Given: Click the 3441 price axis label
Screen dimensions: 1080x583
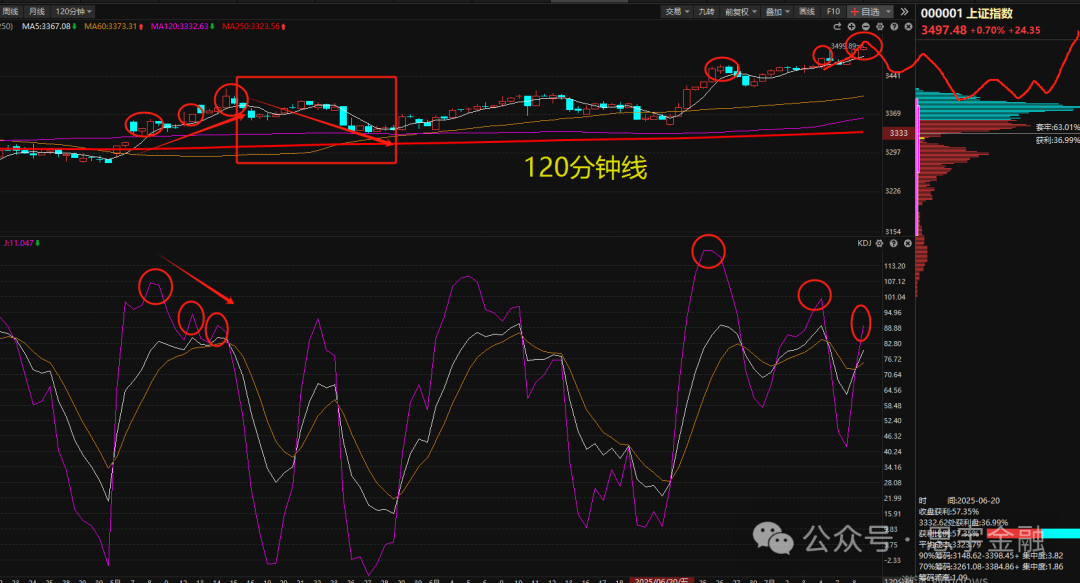Looking at the screenshot, I should 893,76.
